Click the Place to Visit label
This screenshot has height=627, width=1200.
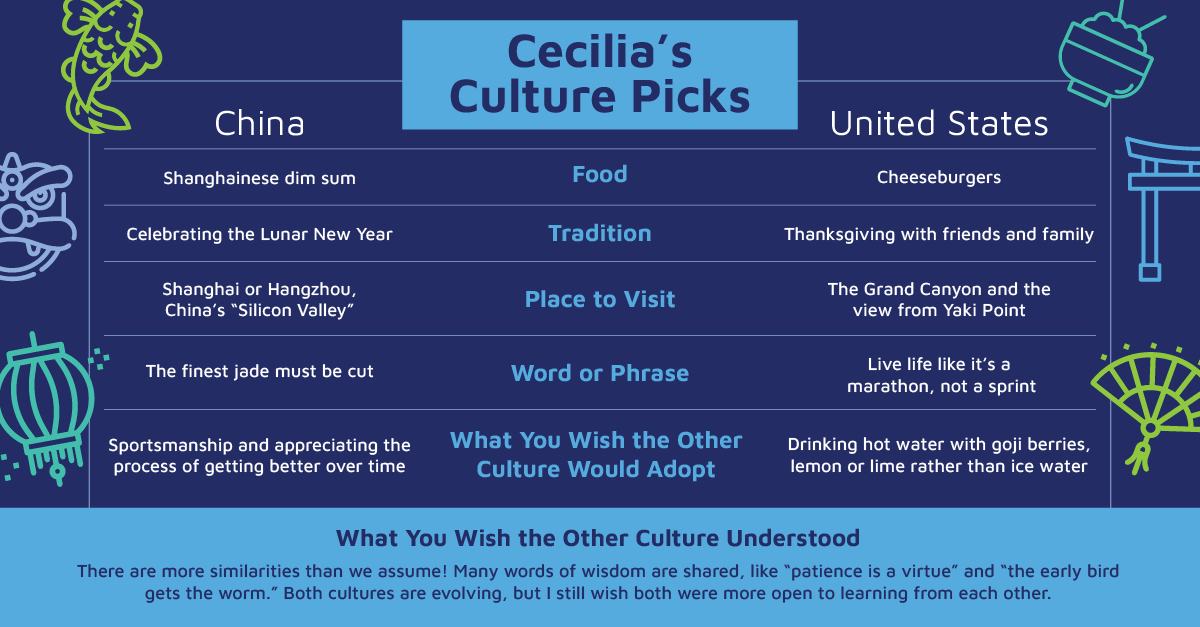pyautogui.click(x=600, y=299)
